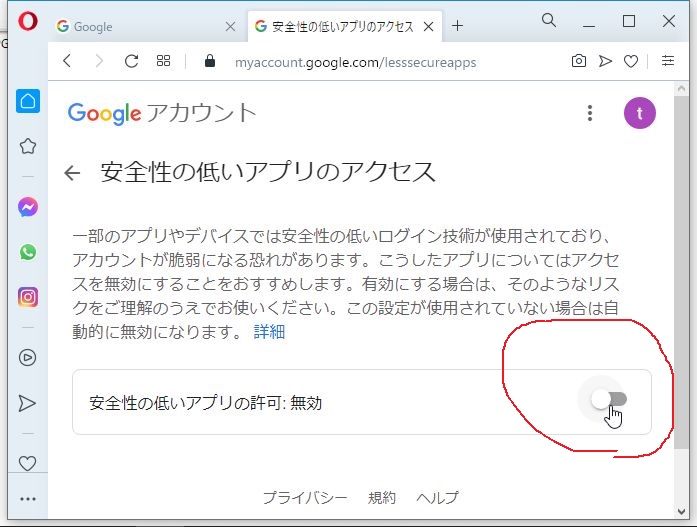The height and width of the screenshot is (527, 697).
Task: Open sidebar three-dots setup menu
Action: [x=28, y=499]
